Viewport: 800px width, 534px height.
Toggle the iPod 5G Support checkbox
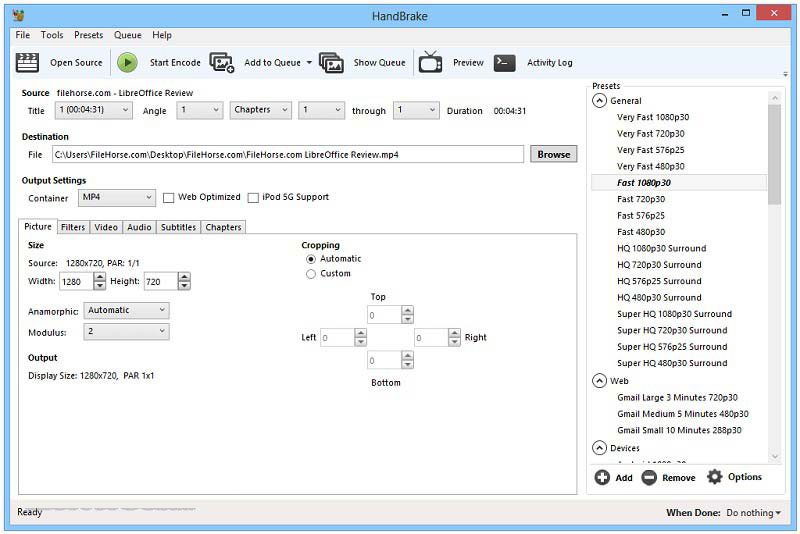coord(253,198)
